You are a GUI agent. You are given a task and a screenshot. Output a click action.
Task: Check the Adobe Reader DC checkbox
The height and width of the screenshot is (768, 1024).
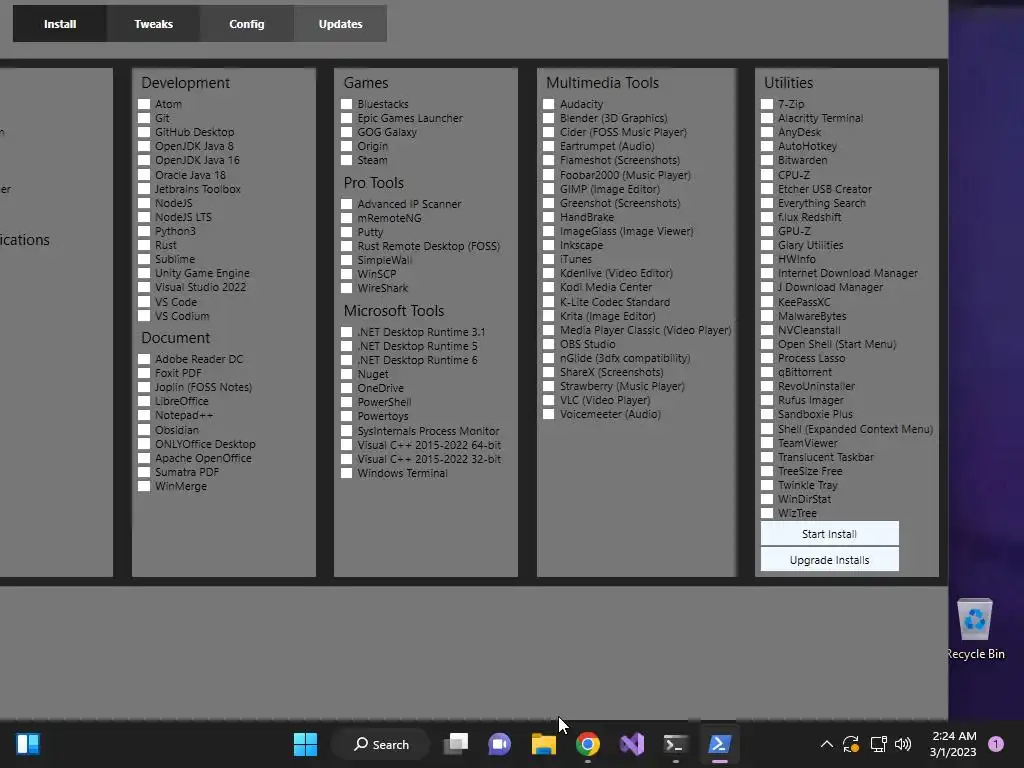click(144, 359)
